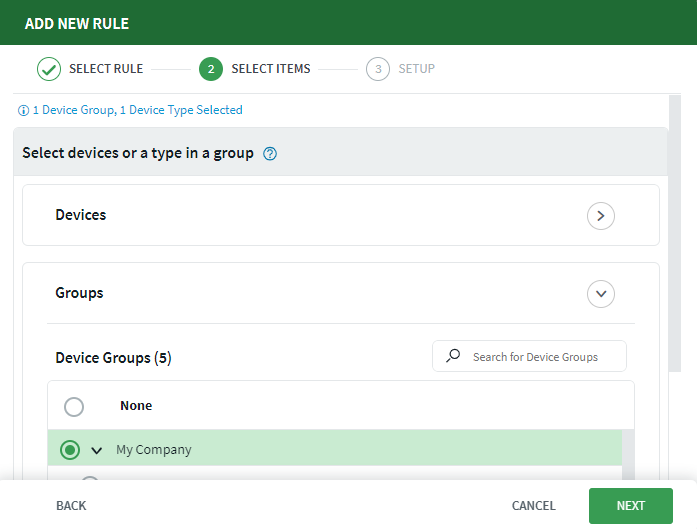This screenshot has width=697, height=529.
Task: Click the Back button
Action: [71, 506]
